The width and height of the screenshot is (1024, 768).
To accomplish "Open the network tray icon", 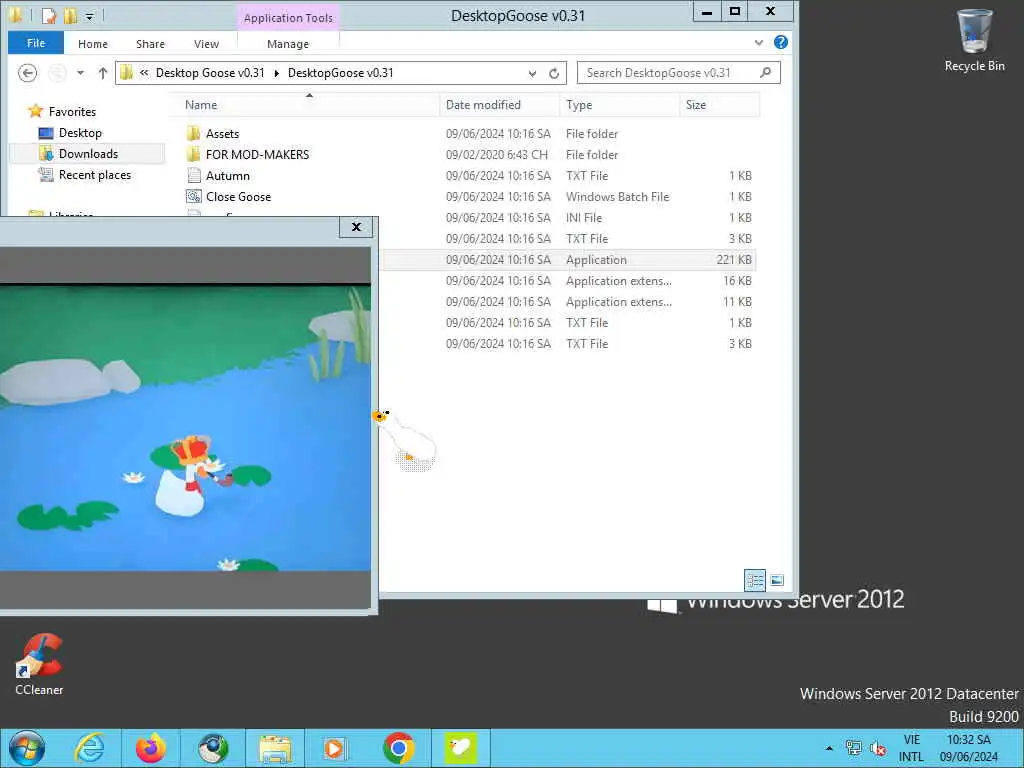I will (x=853, y=748).
